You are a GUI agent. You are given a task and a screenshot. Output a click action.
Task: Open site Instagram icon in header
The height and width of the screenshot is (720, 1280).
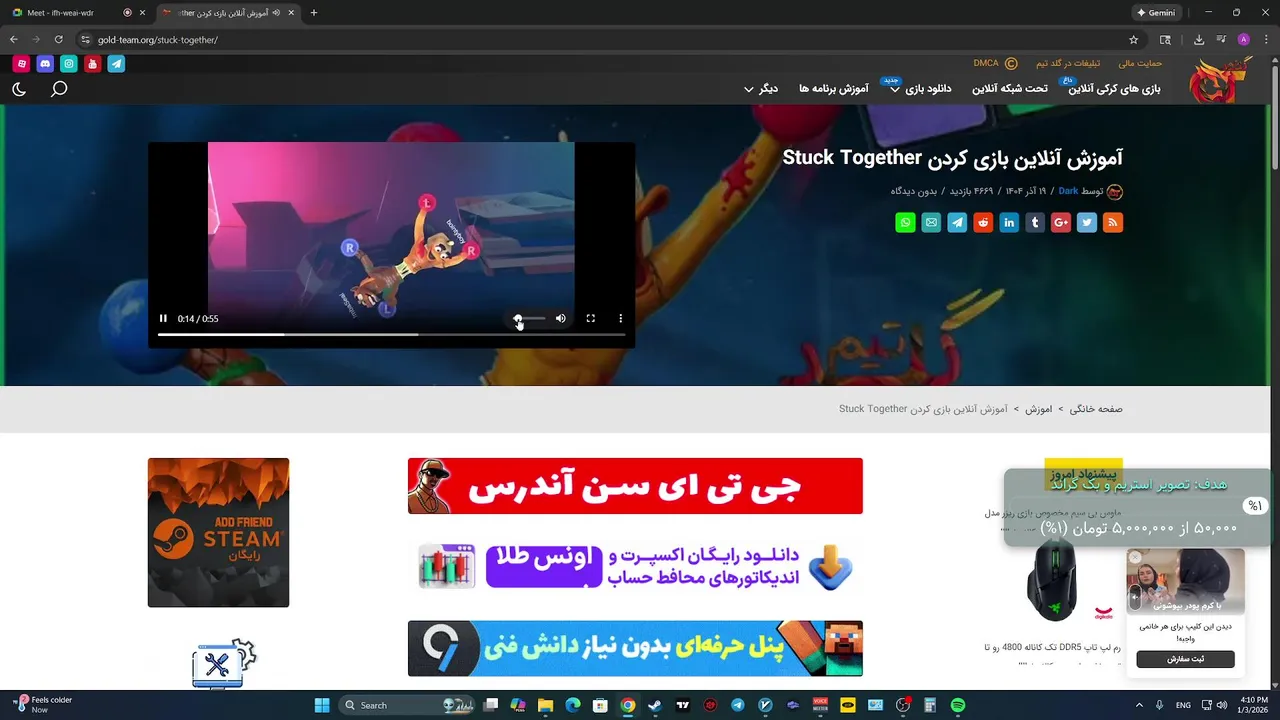pyautogui.click(x=69, y=64)
